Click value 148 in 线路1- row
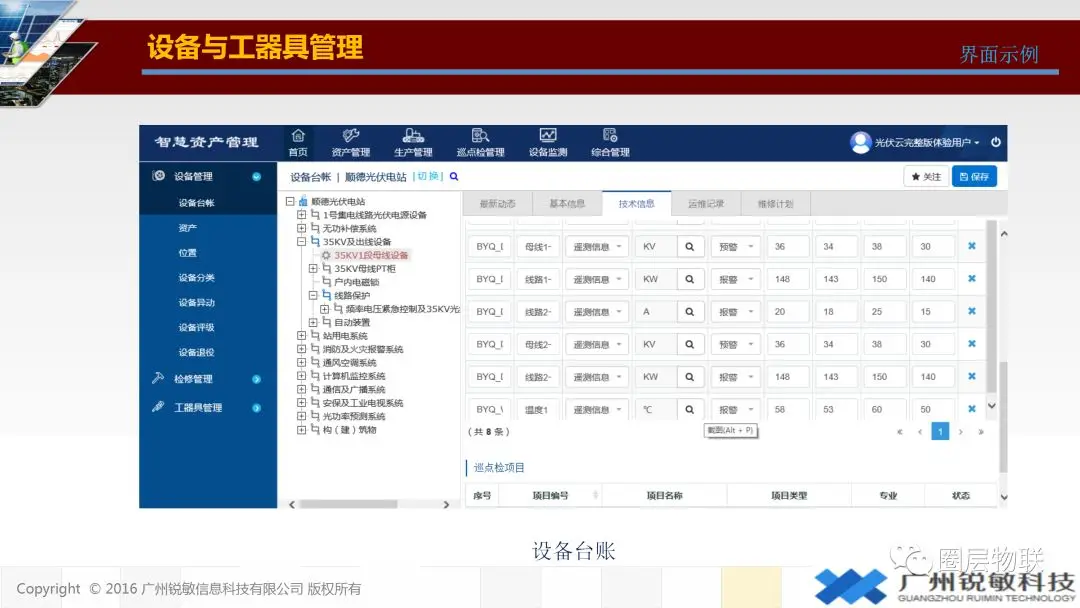Screen dimensions: 1080x608 [x=788, y=279]
